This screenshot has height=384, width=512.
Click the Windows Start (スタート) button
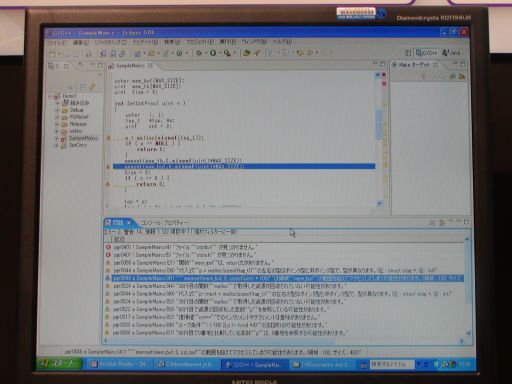(59, 364)
